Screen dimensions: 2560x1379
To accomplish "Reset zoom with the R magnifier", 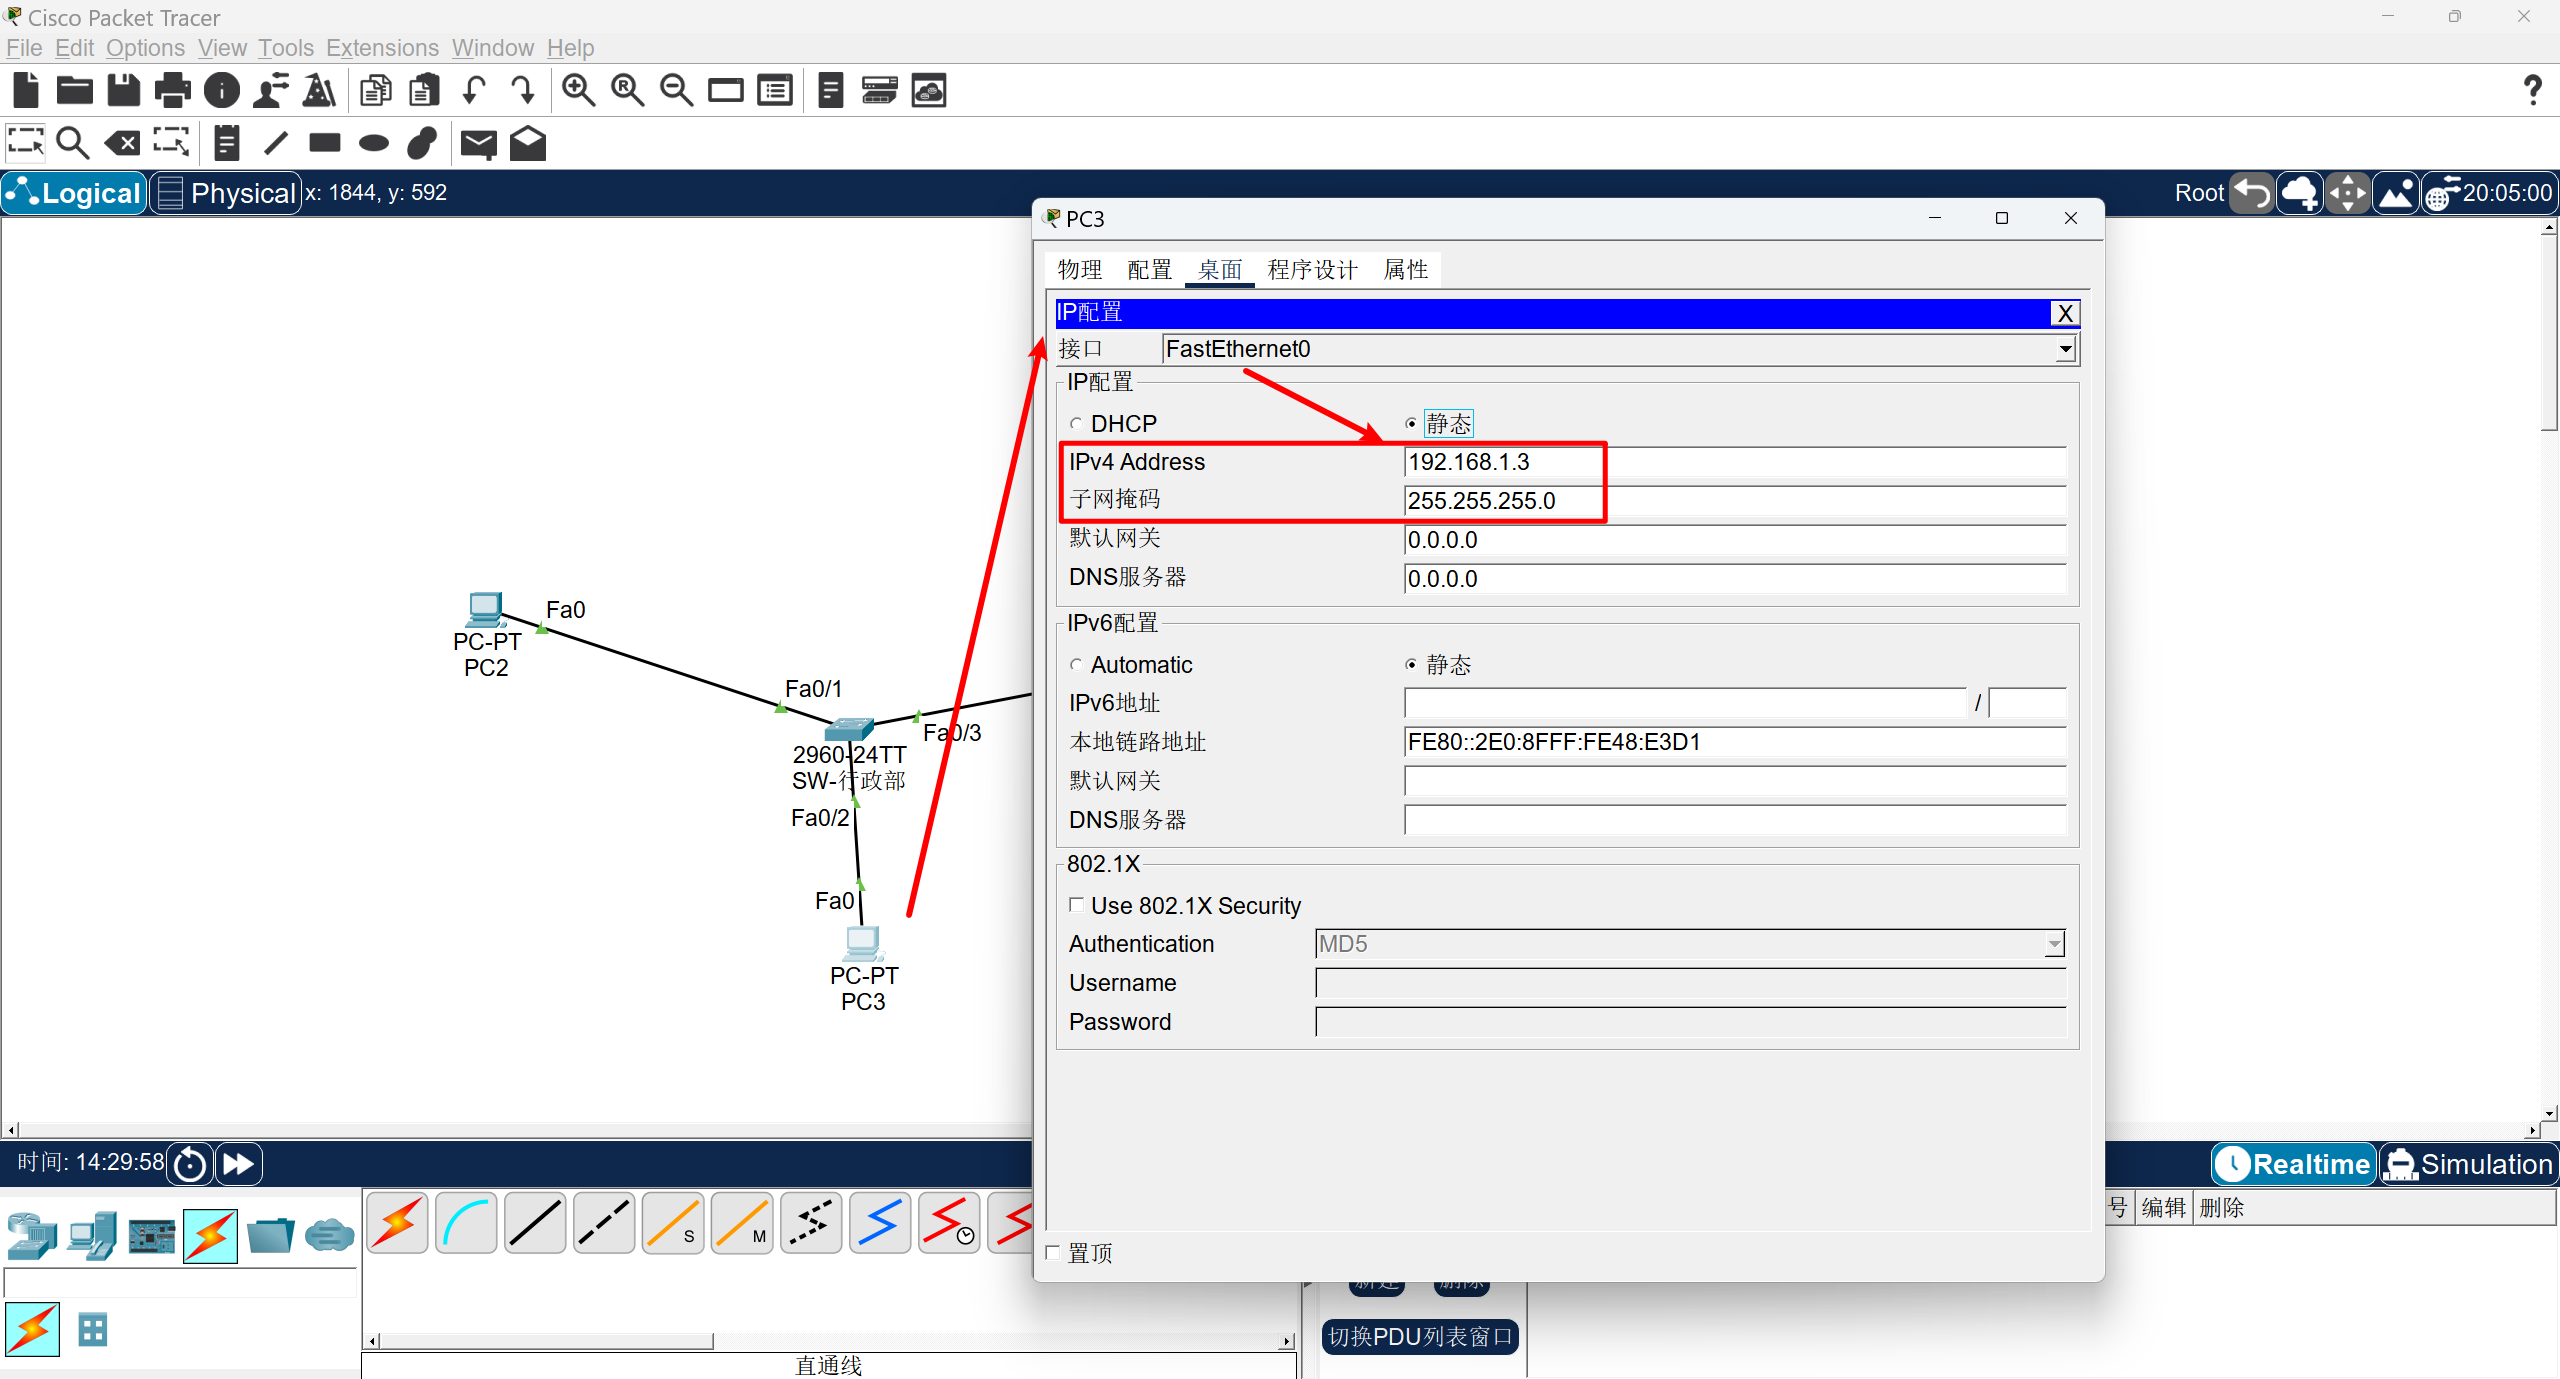I will [627, 90].
